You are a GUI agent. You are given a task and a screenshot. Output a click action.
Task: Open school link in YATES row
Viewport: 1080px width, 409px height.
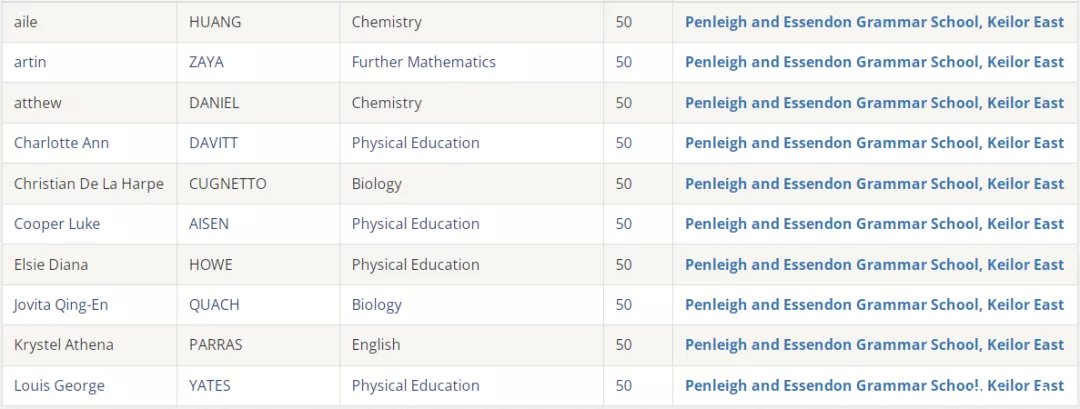pos(874,385)
